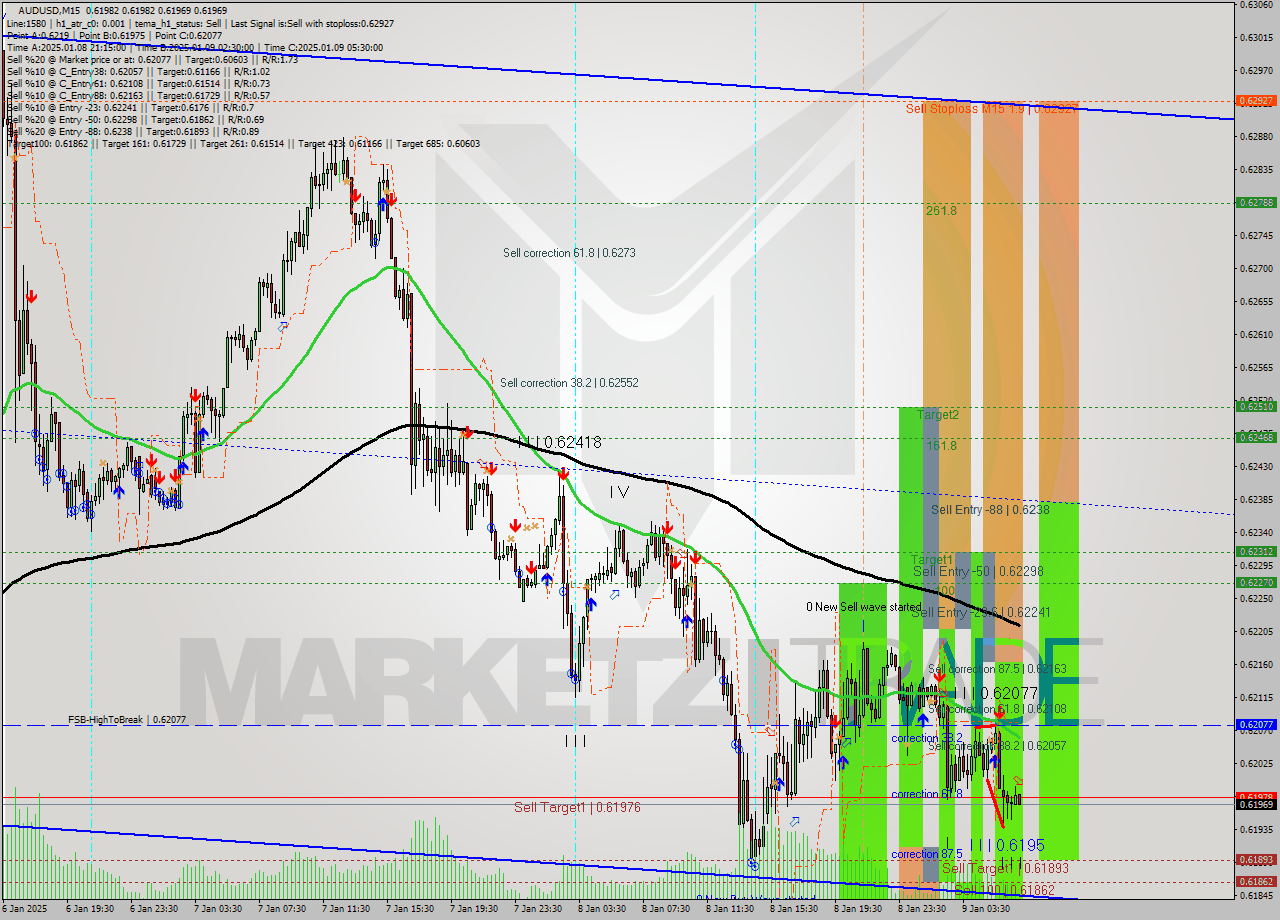Select the '8 Jan 15:30' time label
The width and height of the screenshot is (1280, 920).
[x=793, y=910]
